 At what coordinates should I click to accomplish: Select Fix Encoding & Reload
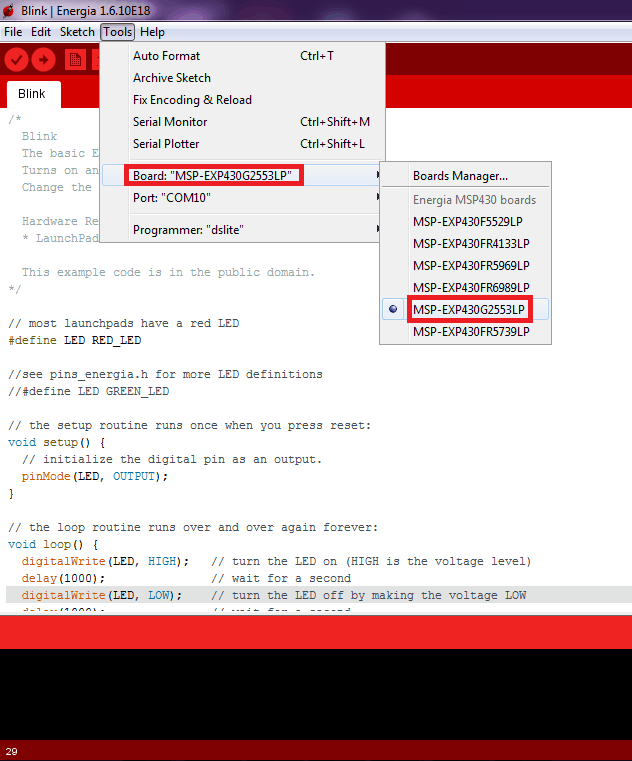click(x=192, y=100)
